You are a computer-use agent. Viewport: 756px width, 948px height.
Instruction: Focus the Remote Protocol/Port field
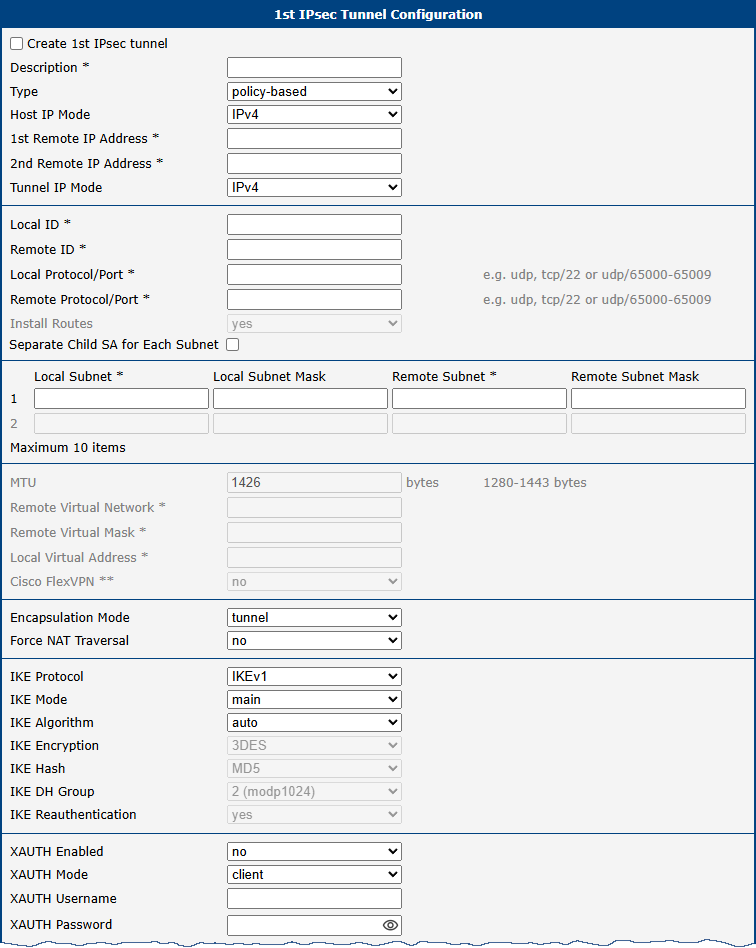314,299
